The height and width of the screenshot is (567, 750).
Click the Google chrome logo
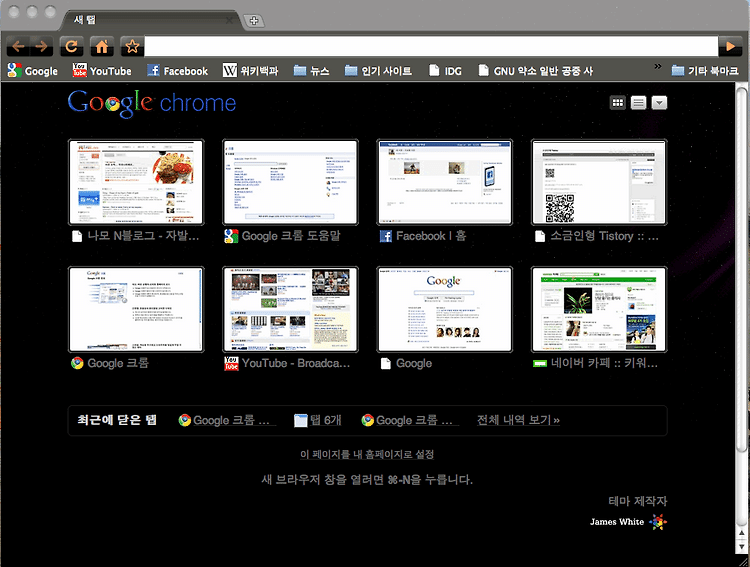[x=152, y=103]
